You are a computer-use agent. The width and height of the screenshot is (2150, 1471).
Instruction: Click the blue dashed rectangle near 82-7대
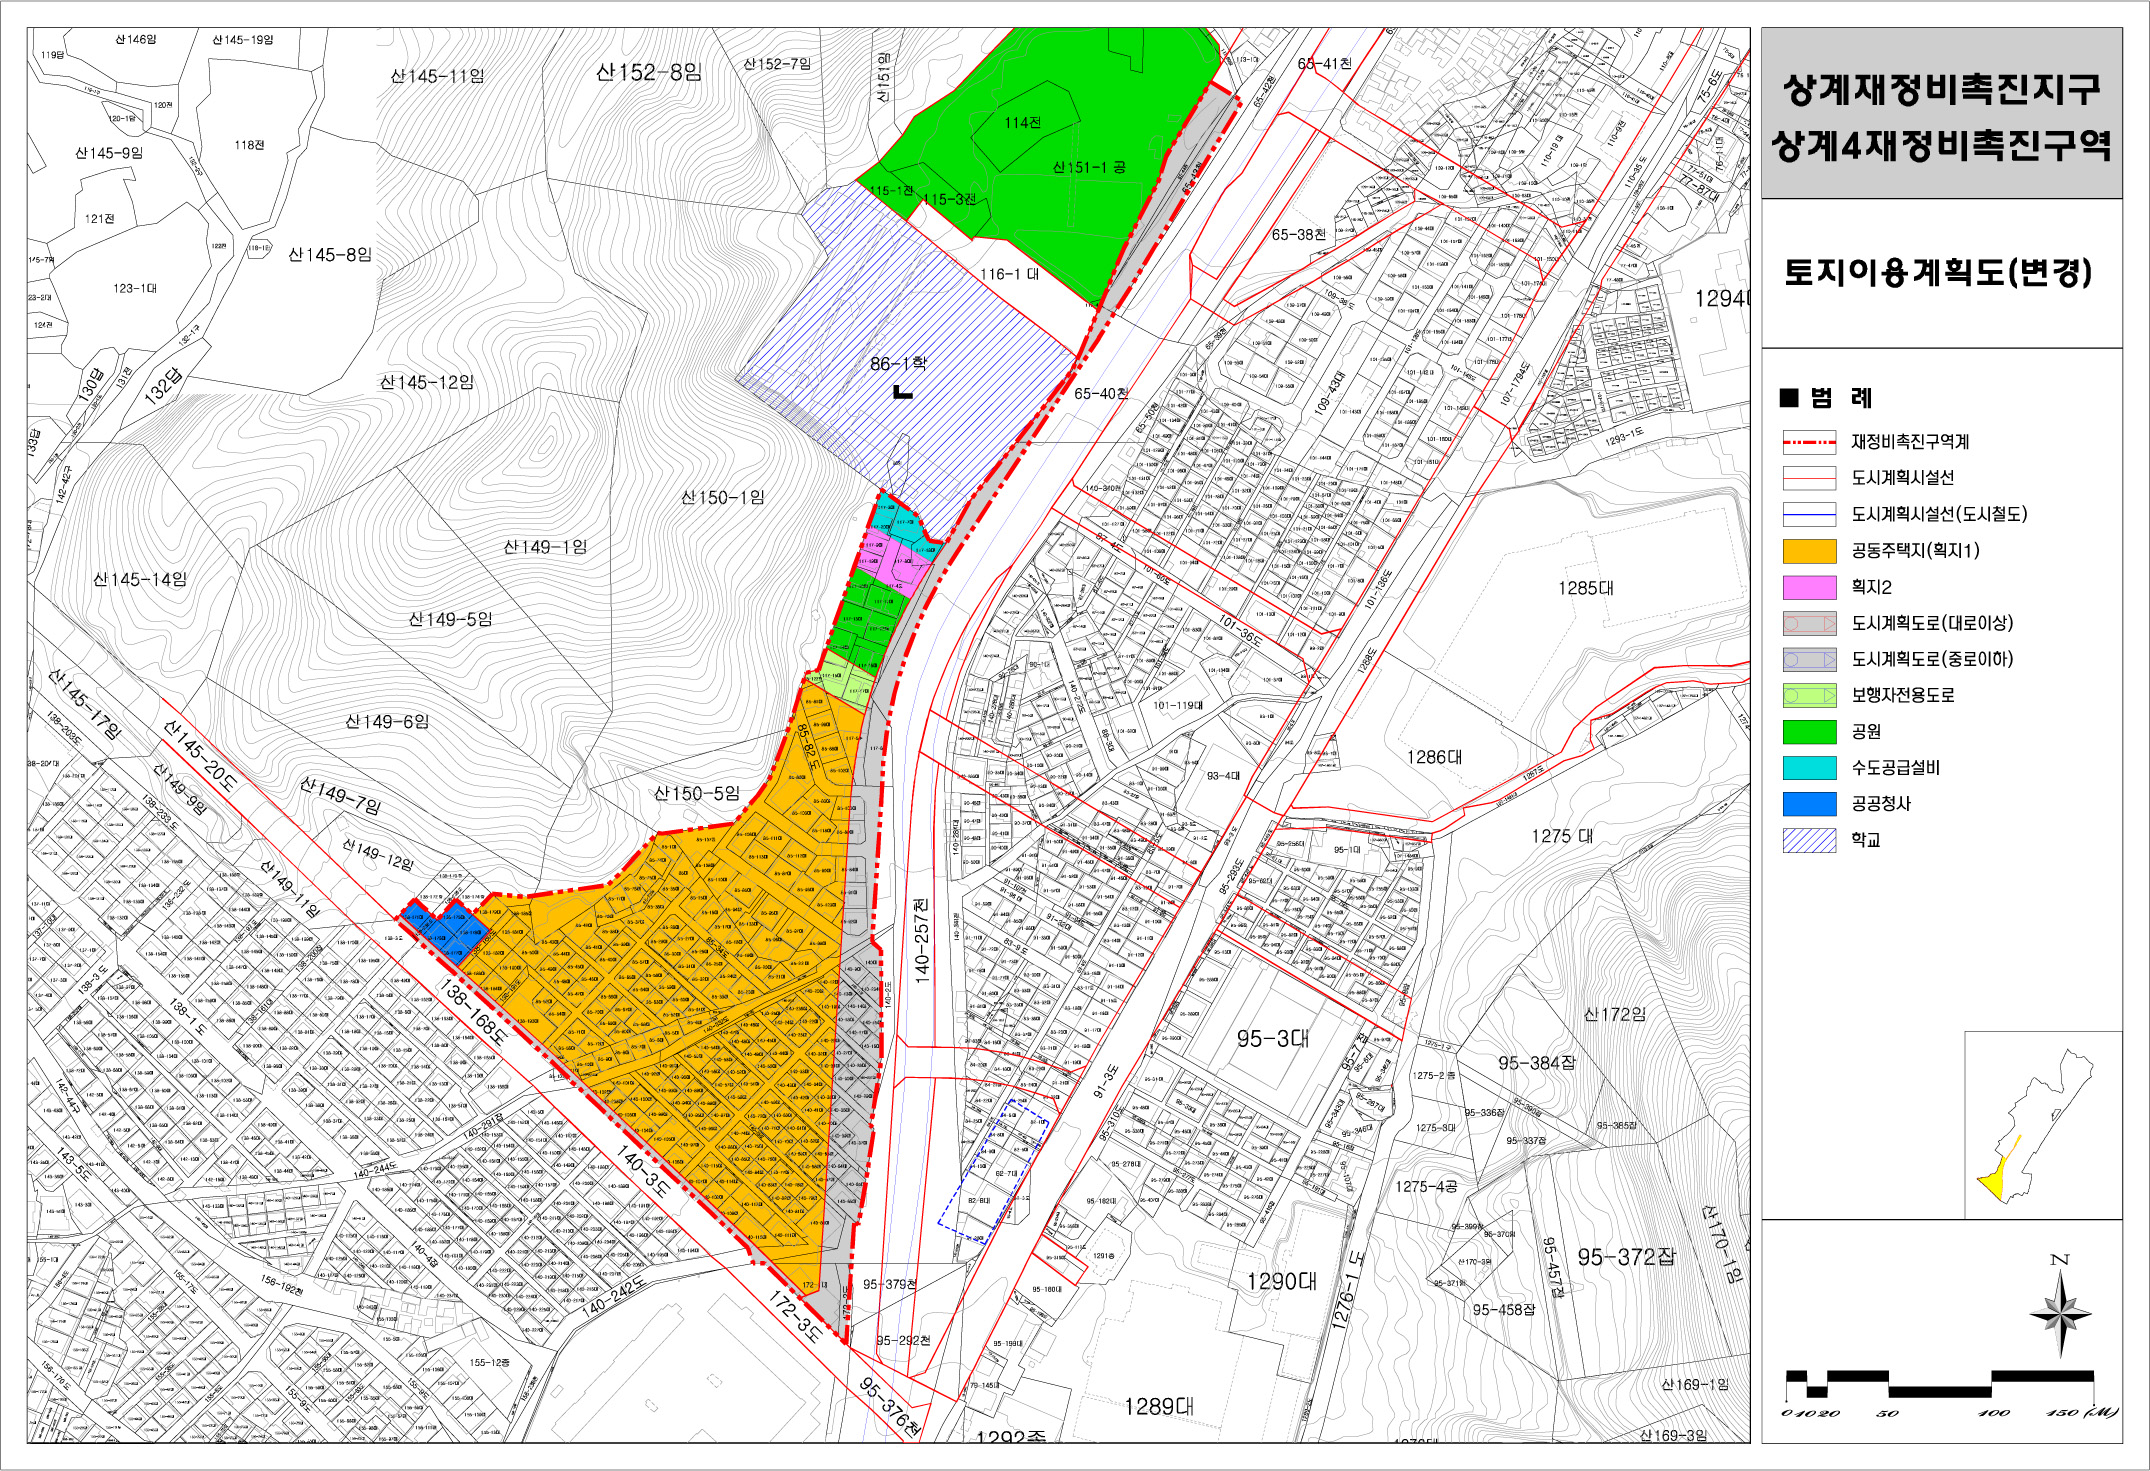tap(995, 1170)
